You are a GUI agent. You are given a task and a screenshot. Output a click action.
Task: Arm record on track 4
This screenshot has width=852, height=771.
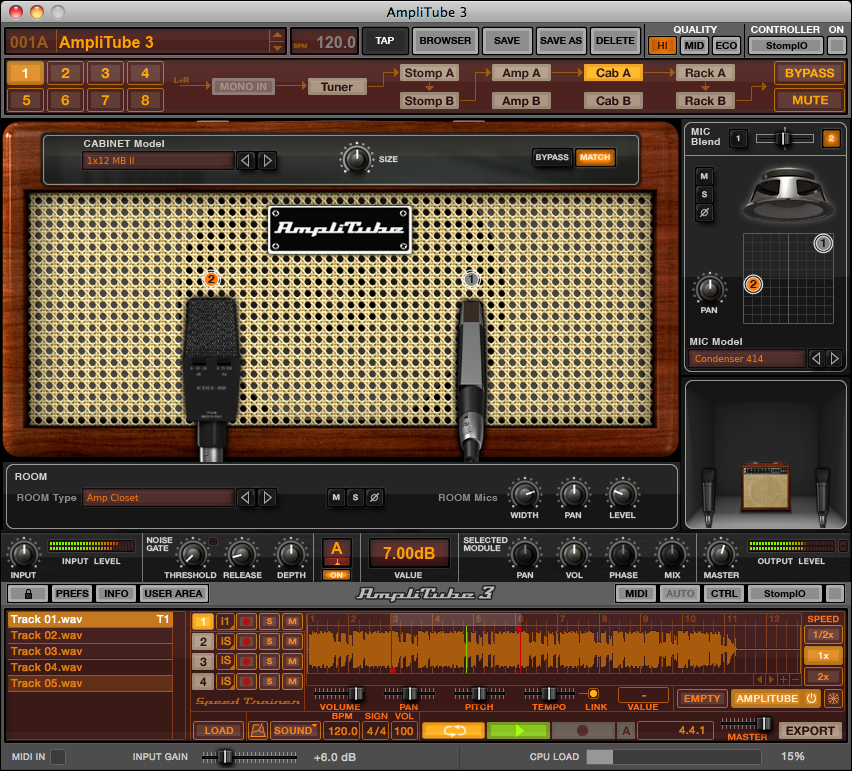pos(246,681)
